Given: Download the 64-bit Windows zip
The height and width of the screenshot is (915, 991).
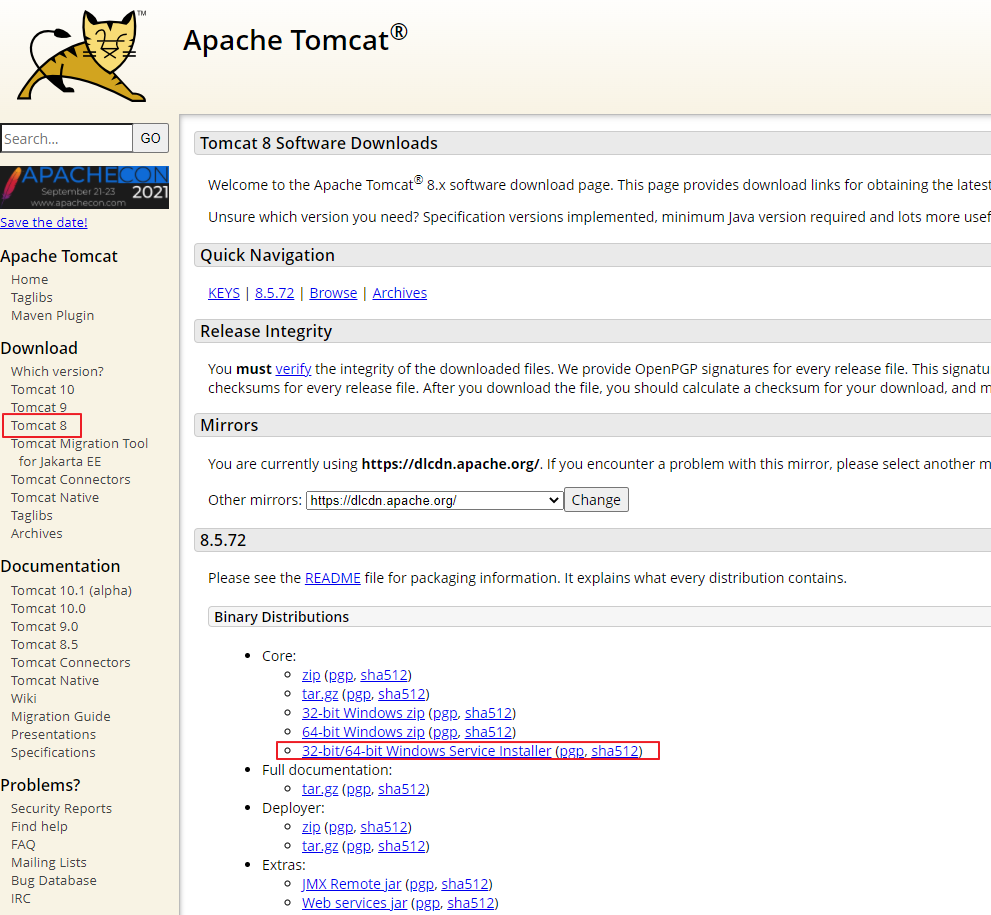Looking at the screenshot, I should [363, 732].
